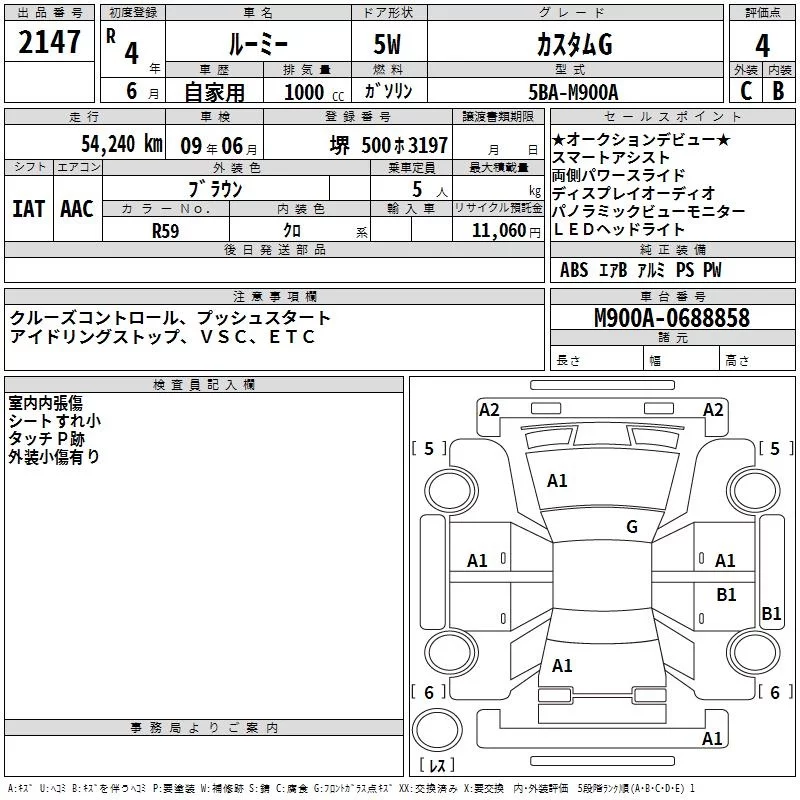The image size is (800, 800).
Task: Select スマートアシスト sales point
Action: tap(611, 158)
